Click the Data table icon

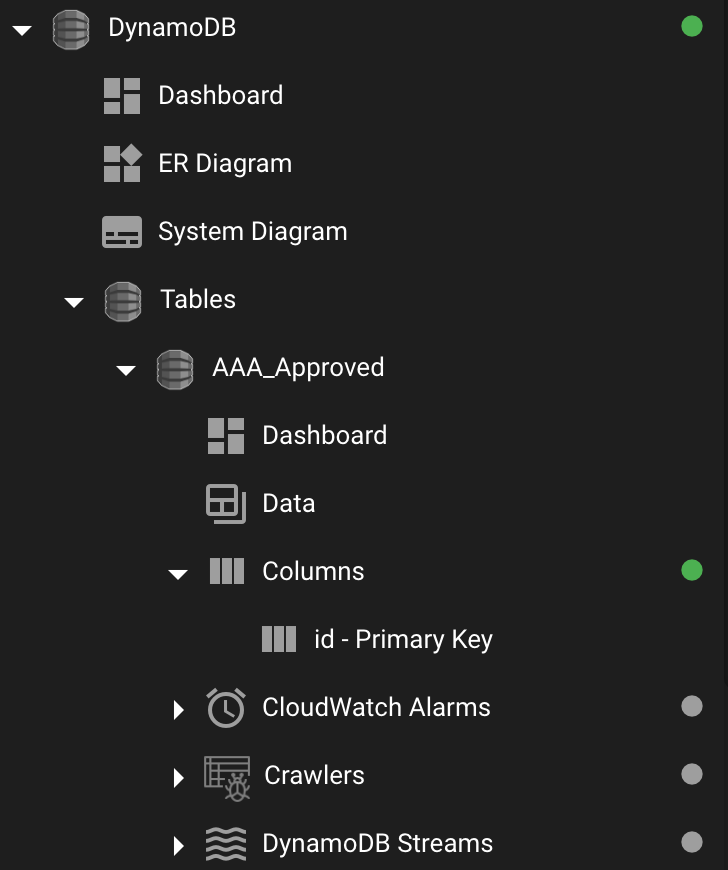pyautogui.click(x=226, y=504)
